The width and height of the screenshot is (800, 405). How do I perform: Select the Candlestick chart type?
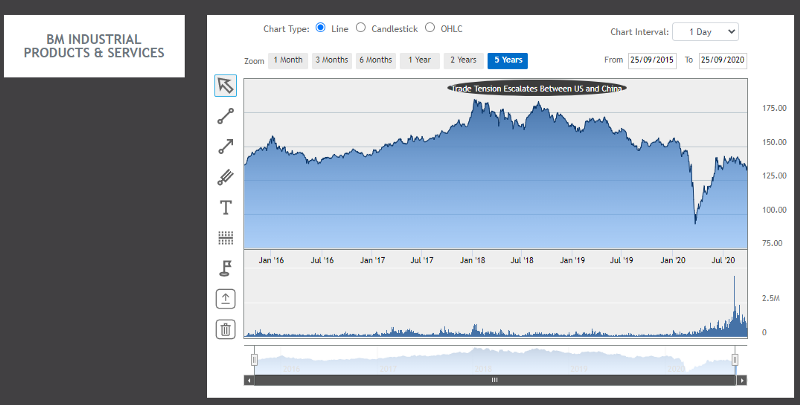pos(361,28)
